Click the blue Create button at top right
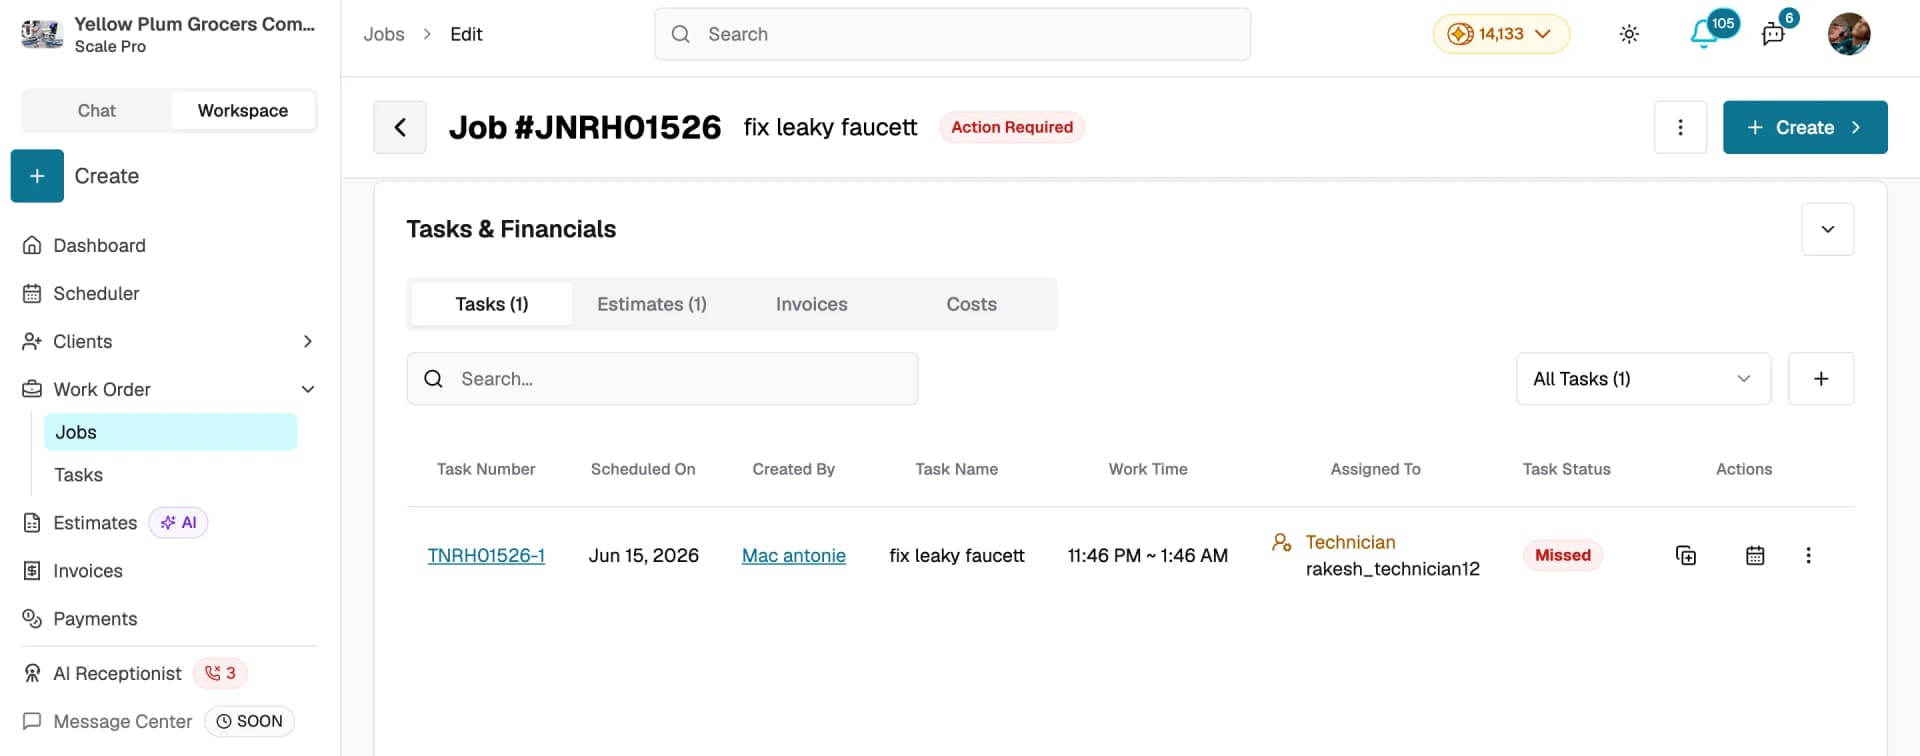Image resolution: width=1920 pixels, height=756 pixels. click(1805, 127)
